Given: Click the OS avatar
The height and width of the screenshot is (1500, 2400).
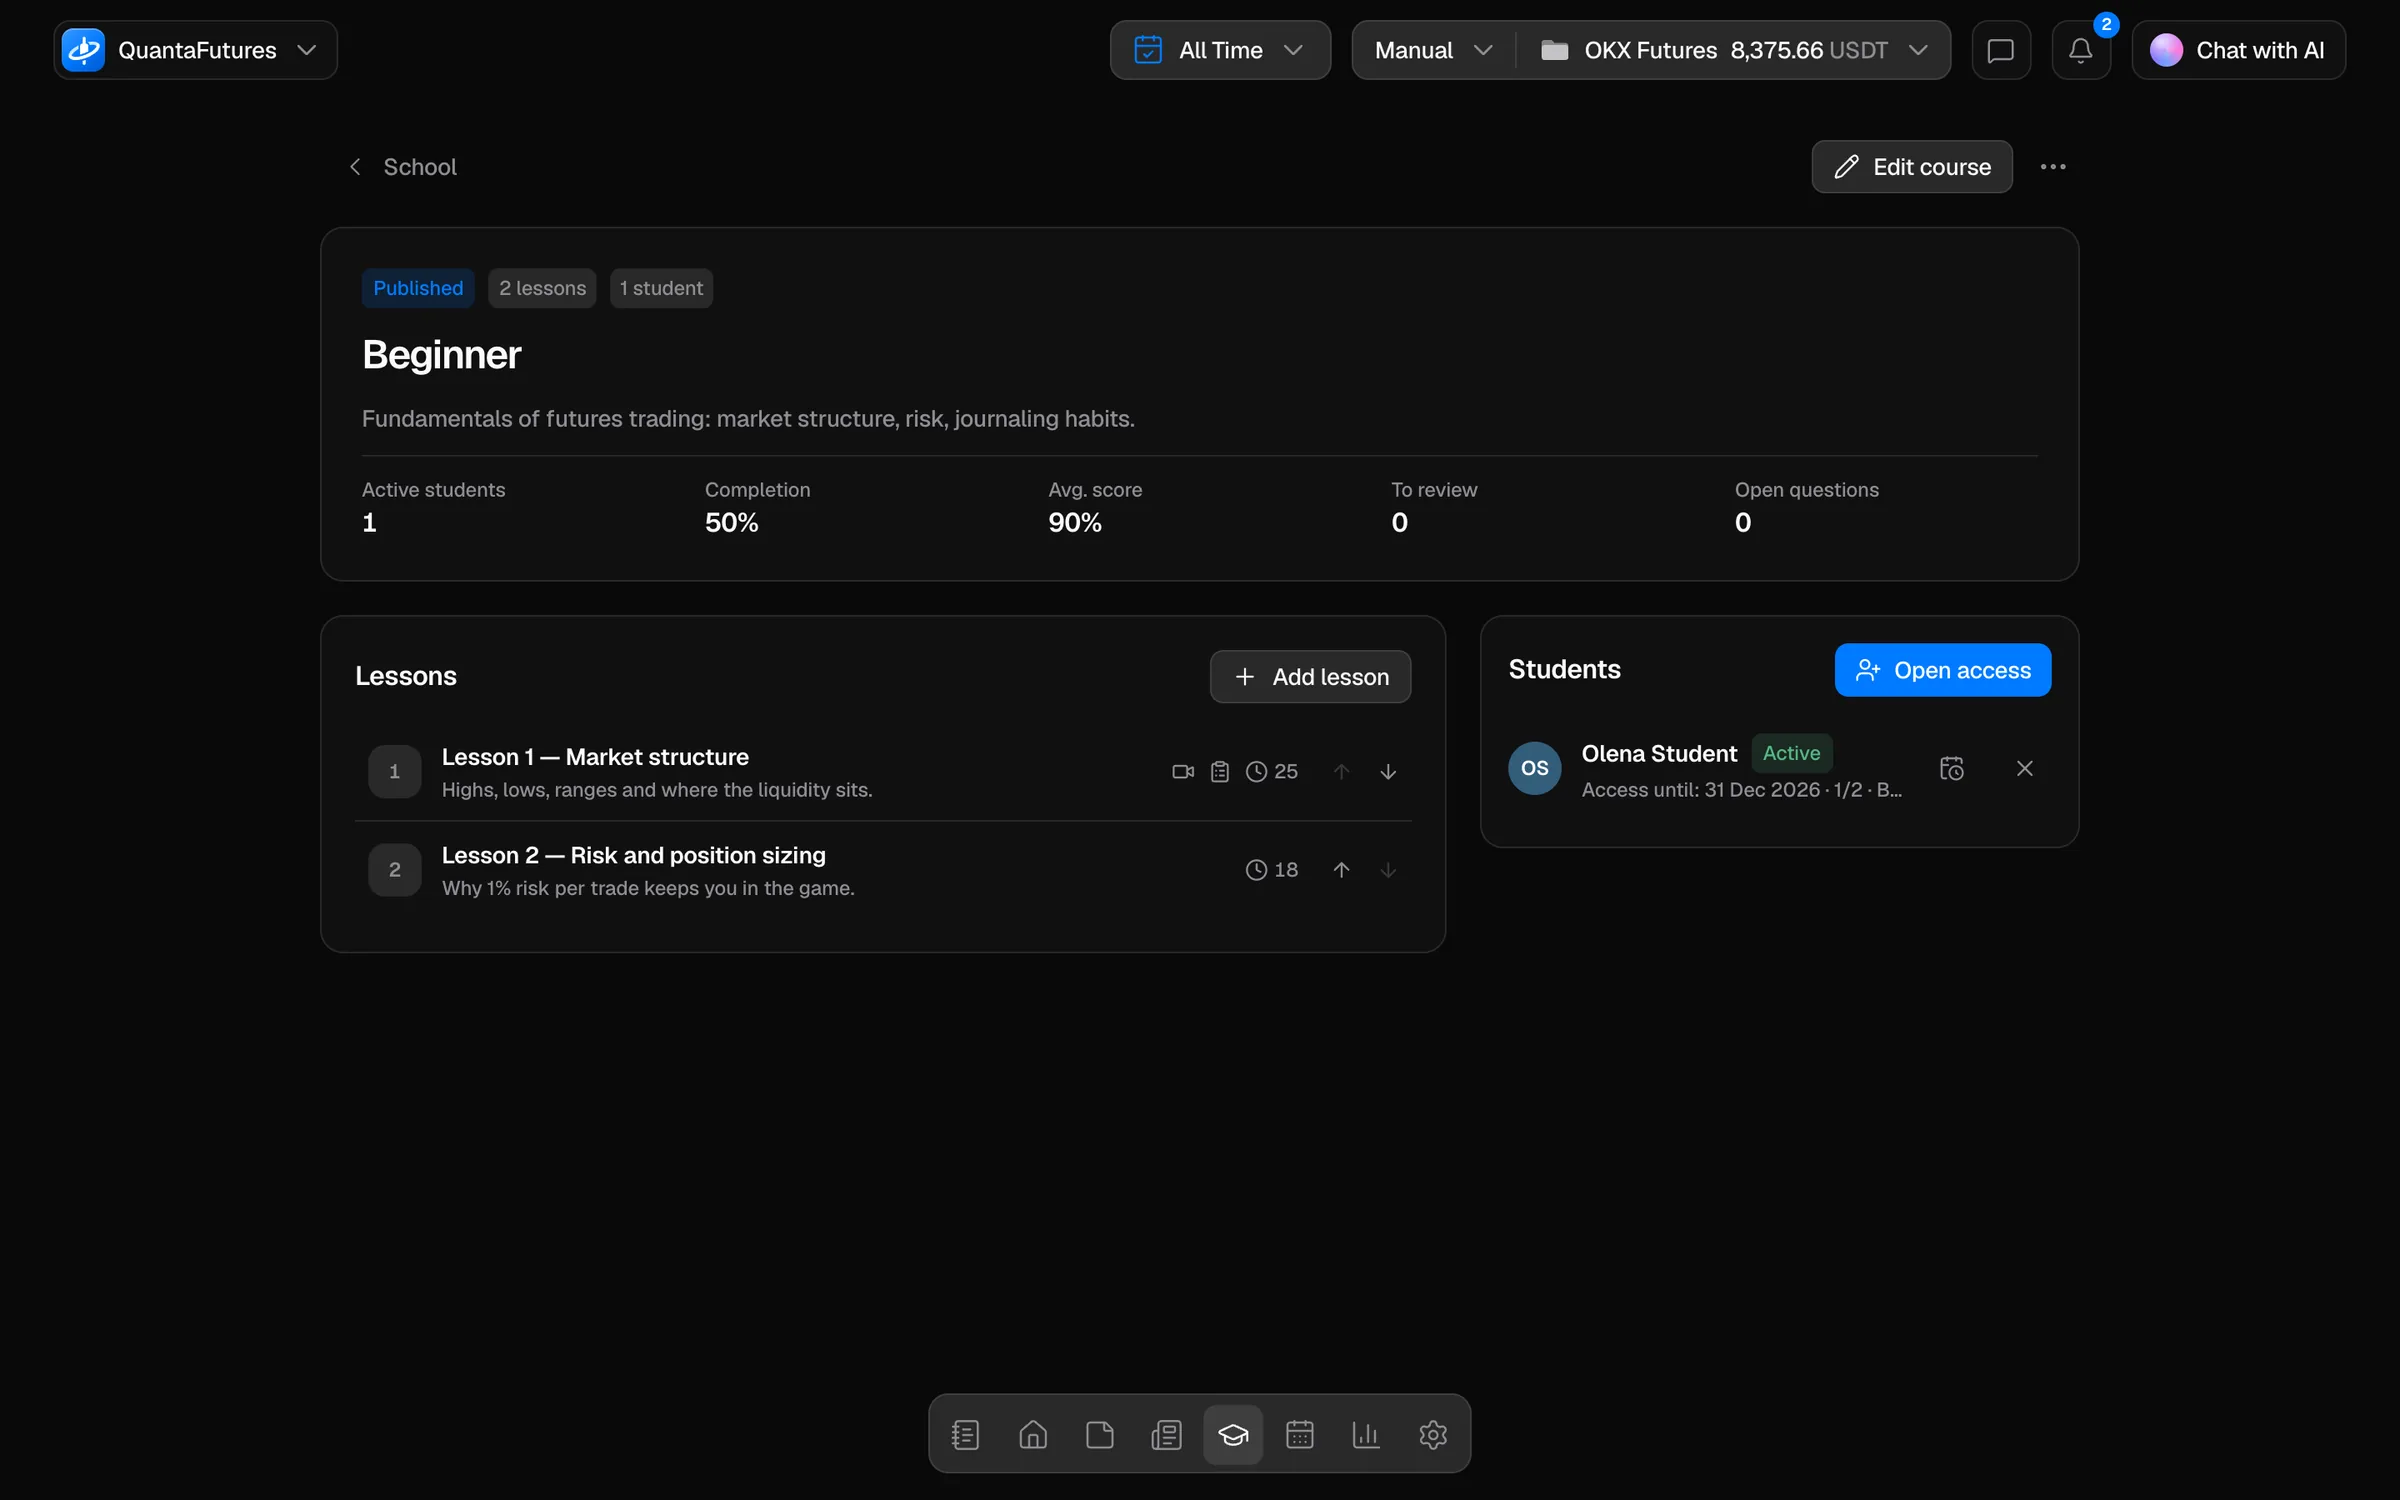Looking at the screenshot, I should click(x=1535, y=768).
